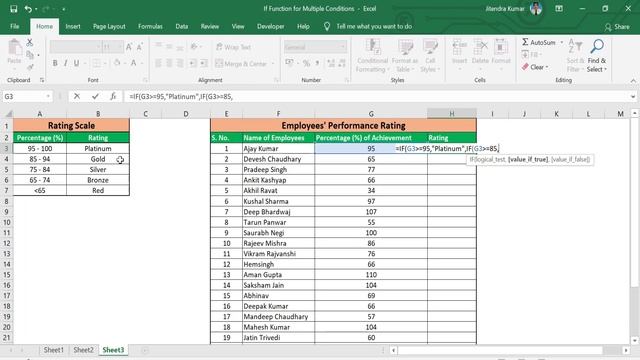Click the Save icon in title bar

[13, 9]
